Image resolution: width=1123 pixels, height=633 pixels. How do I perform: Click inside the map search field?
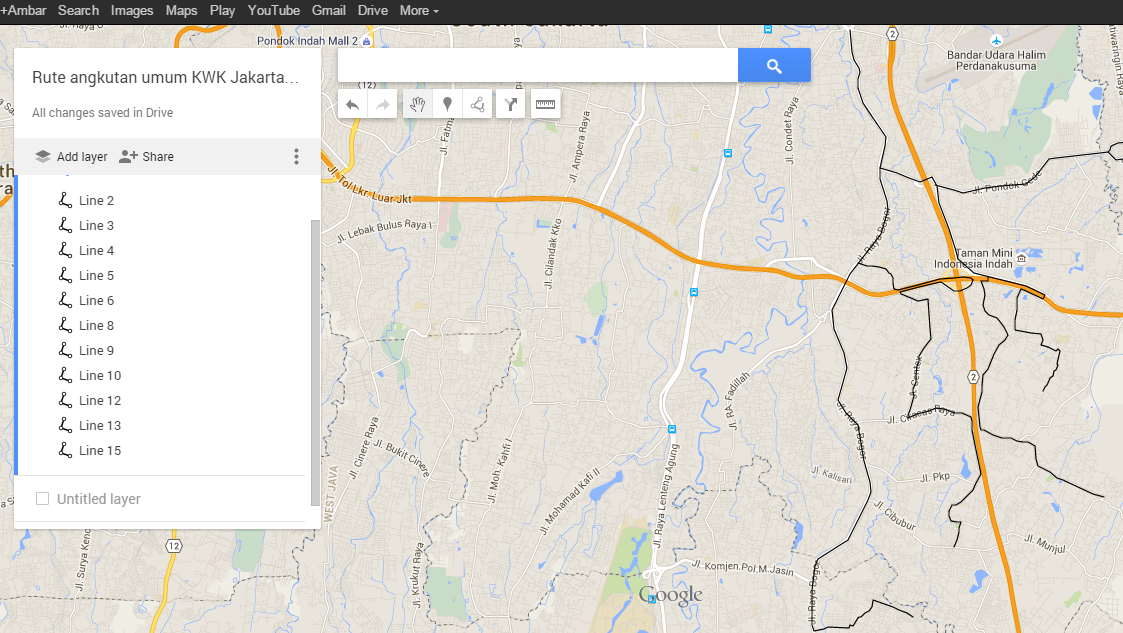538,66
